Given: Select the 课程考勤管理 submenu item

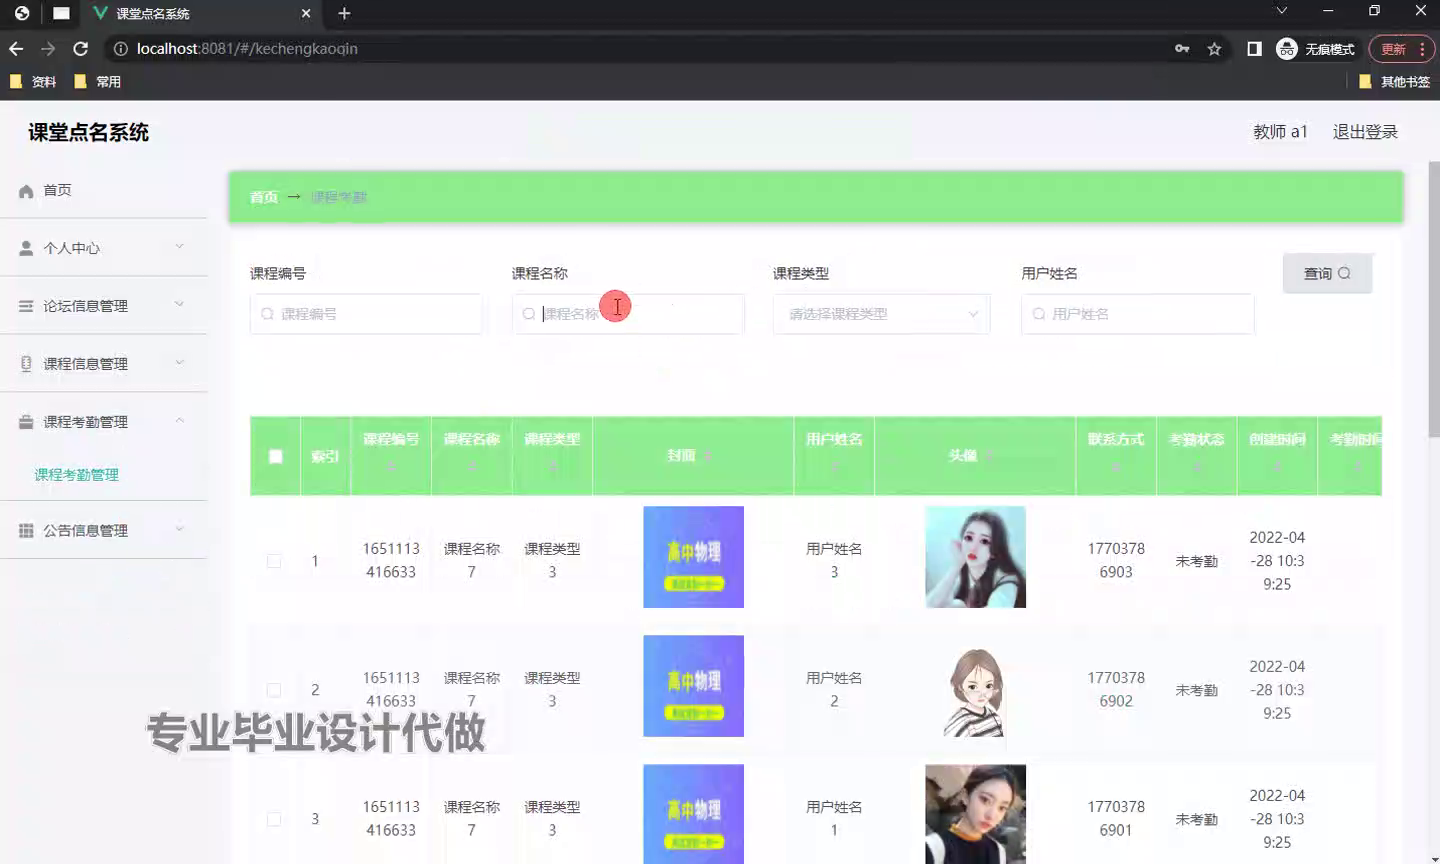Looking at the screenshot, I should 77,475.
